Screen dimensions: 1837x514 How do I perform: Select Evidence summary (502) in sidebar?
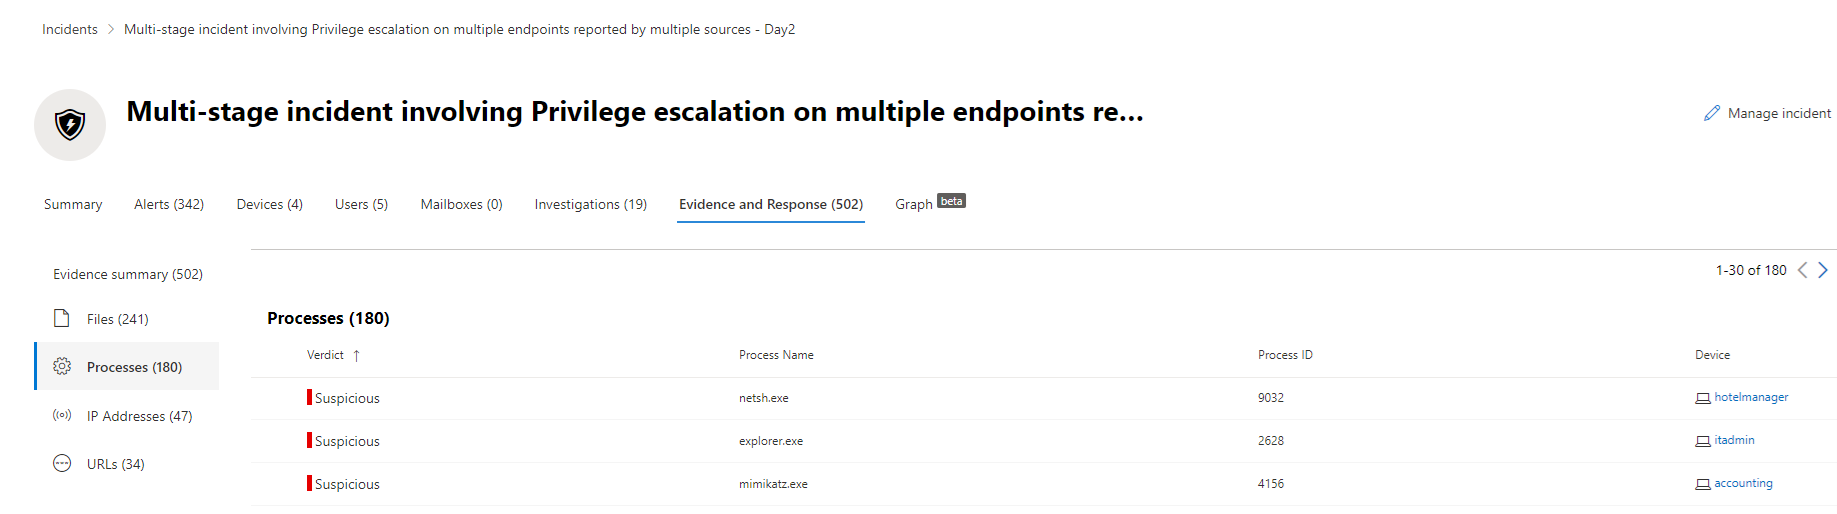point(128,274)
